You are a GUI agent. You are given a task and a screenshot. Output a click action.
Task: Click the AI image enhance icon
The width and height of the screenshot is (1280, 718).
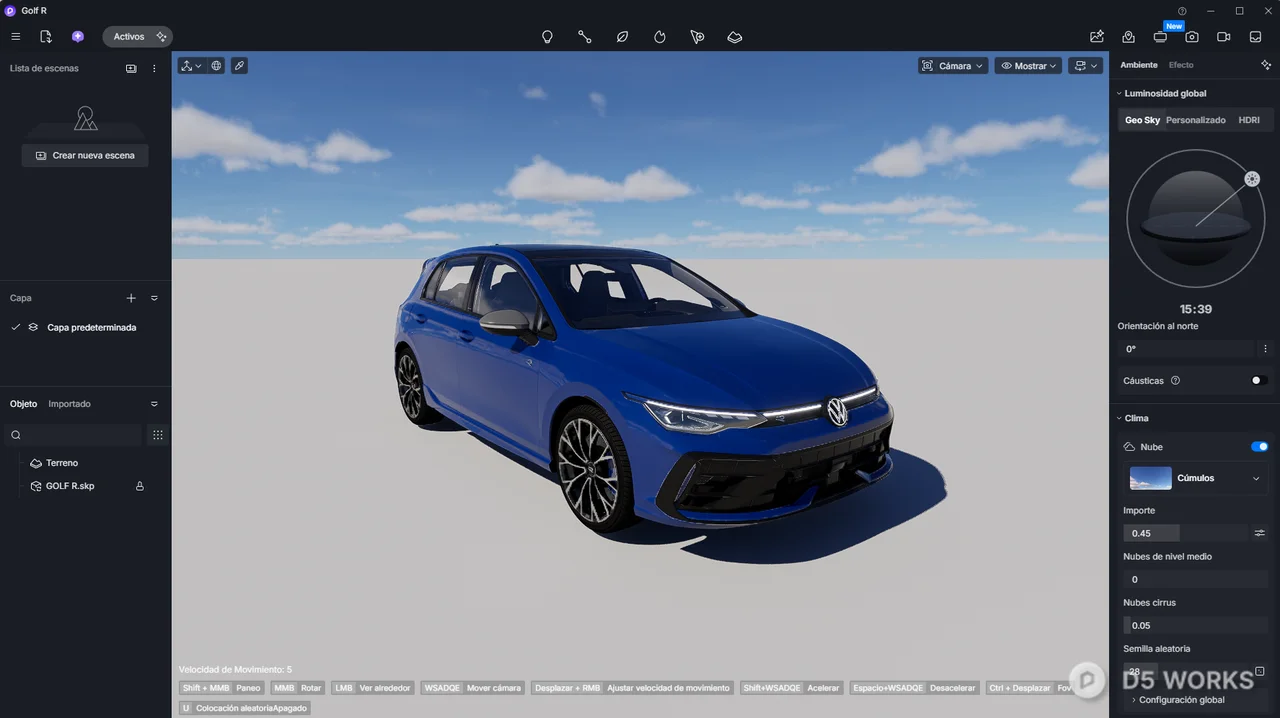1097,36
